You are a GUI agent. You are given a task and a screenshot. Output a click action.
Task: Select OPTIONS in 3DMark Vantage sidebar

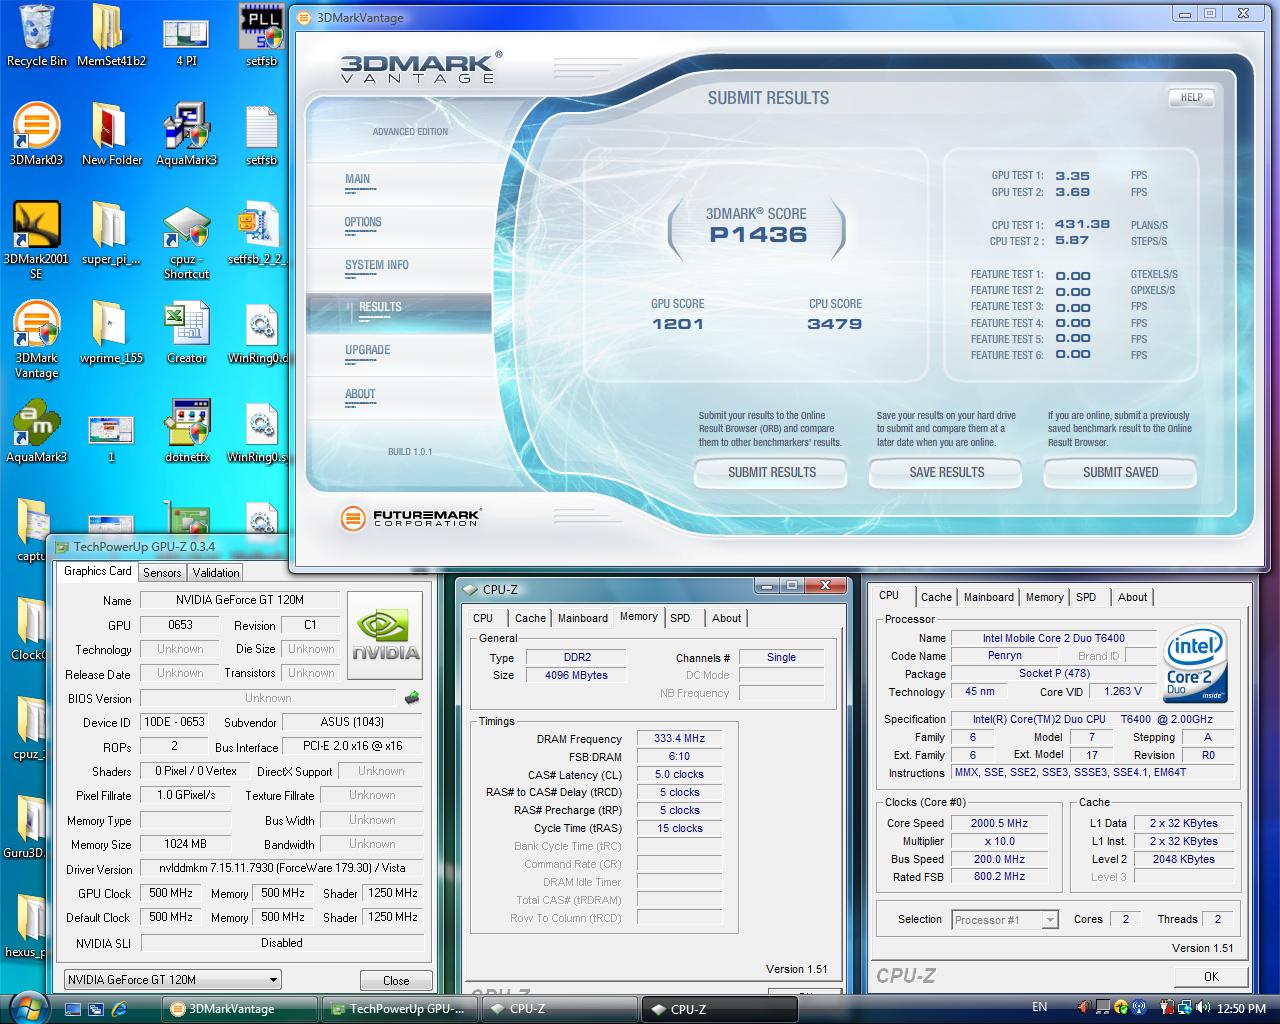pyautogui.click(x=363, y=222)
